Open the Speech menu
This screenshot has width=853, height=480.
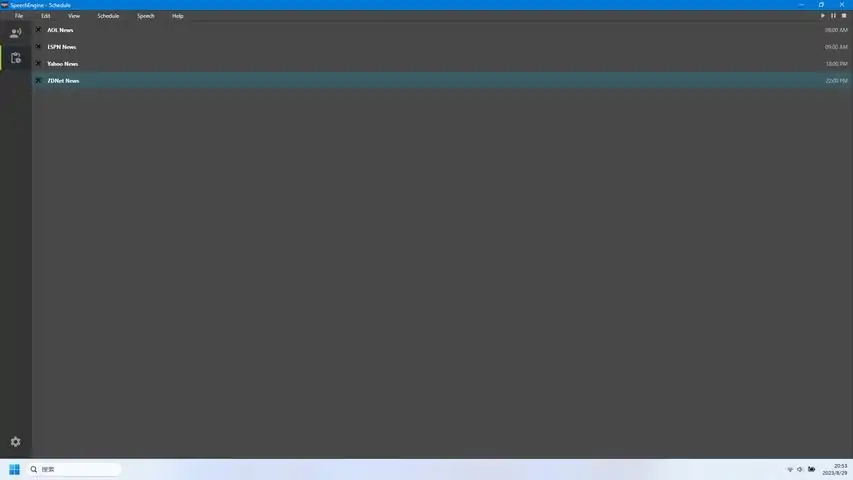146,16
